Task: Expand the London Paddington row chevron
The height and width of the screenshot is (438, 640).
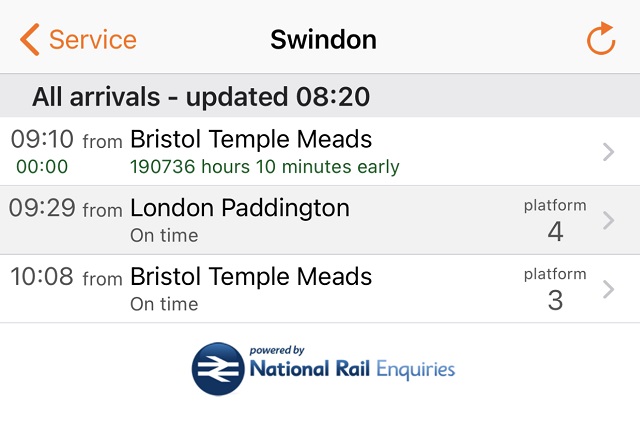Action: click(609, 220)
